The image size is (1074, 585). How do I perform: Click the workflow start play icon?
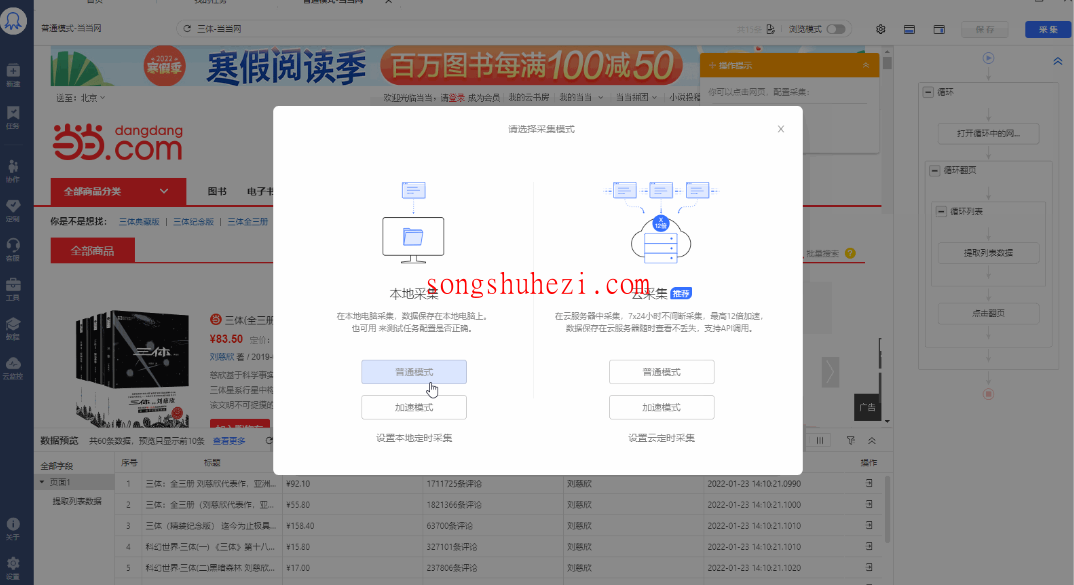pyautogui.click(x=988, y=58)
